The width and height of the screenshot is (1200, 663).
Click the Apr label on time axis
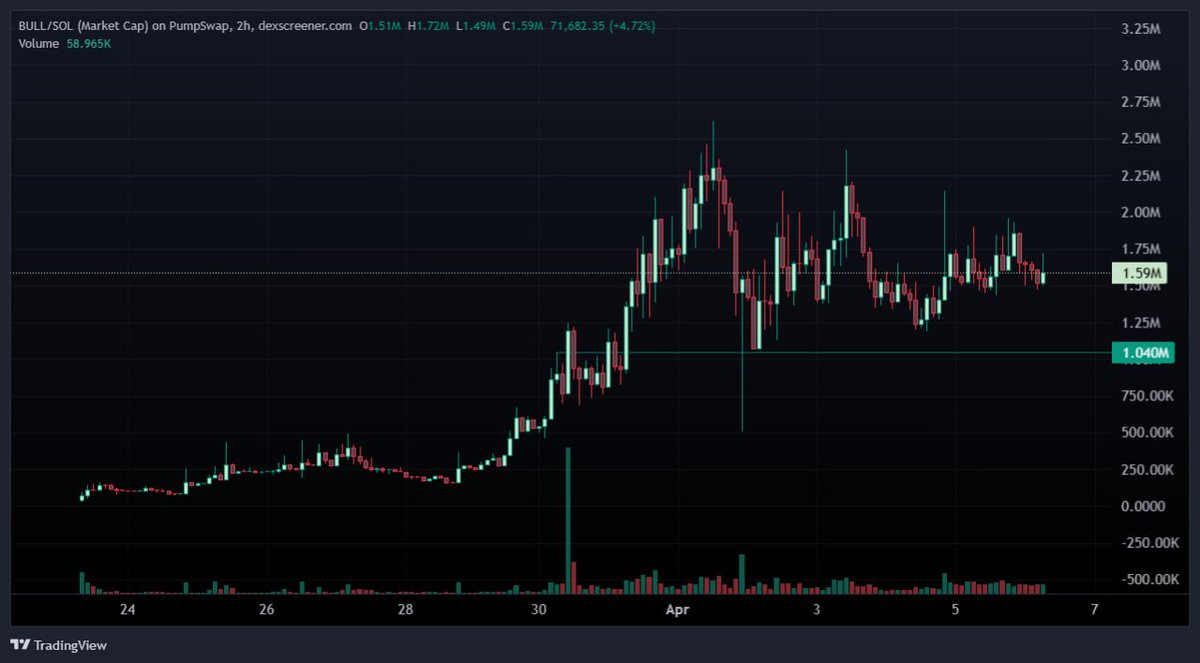click(676, 609)
